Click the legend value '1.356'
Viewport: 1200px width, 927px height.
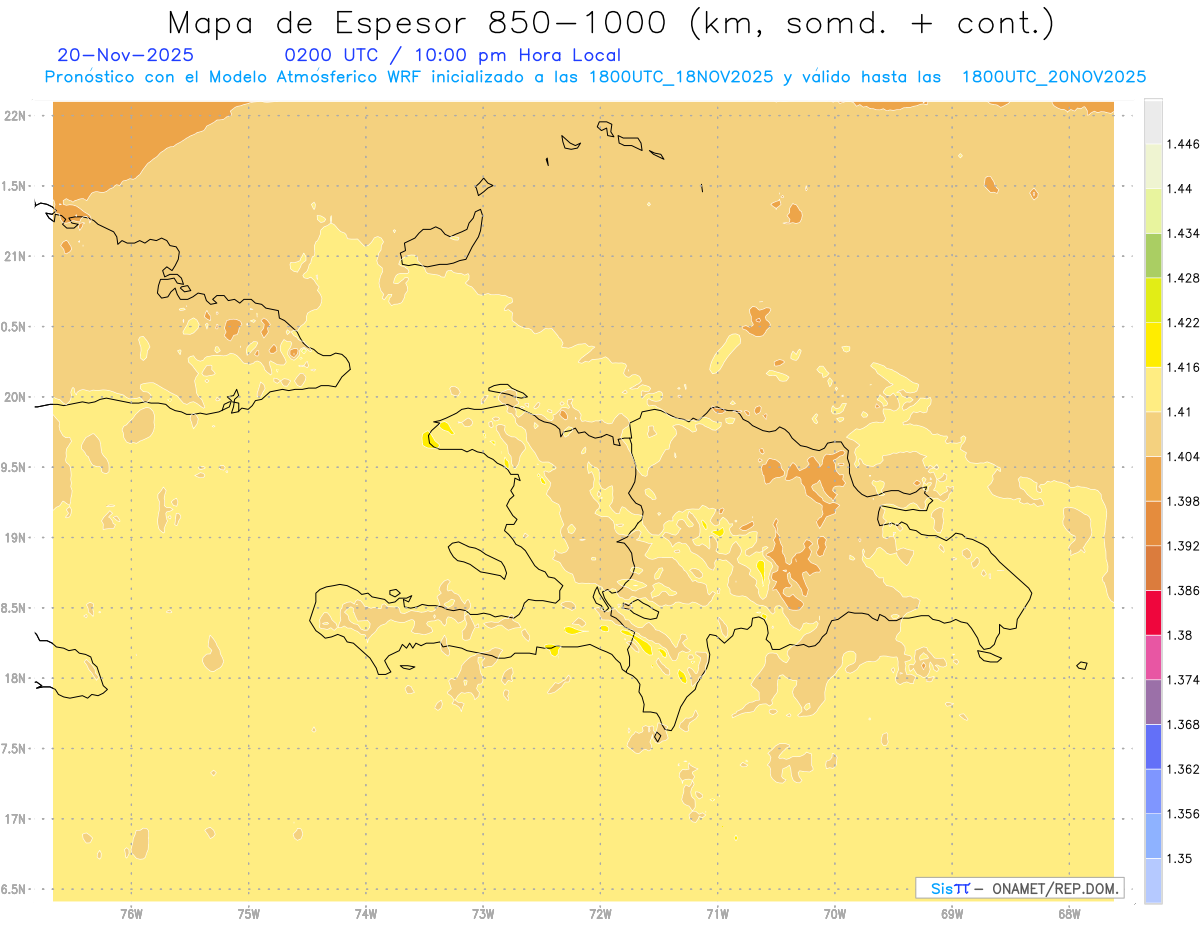click(x=1183, y=814)
